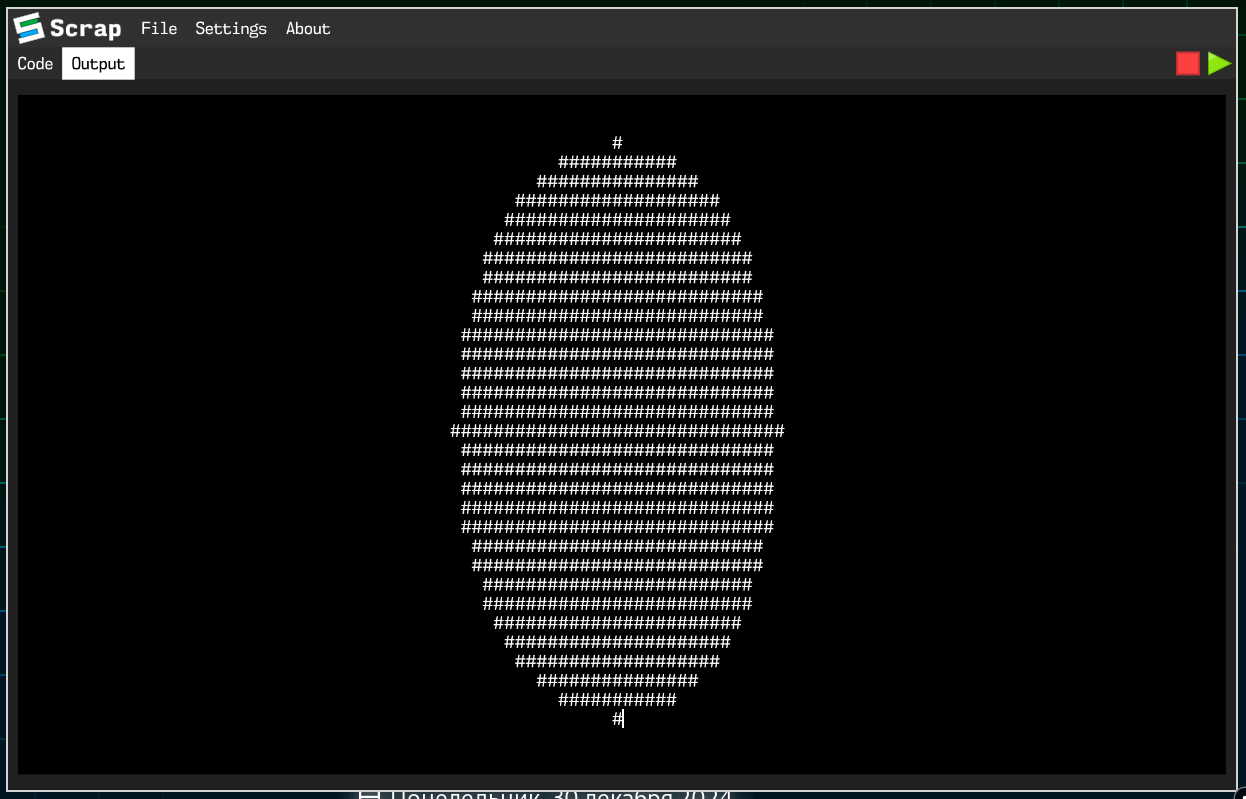Open the About menu
This screenshot has height=799, width=1246.
tap(307, 28)
